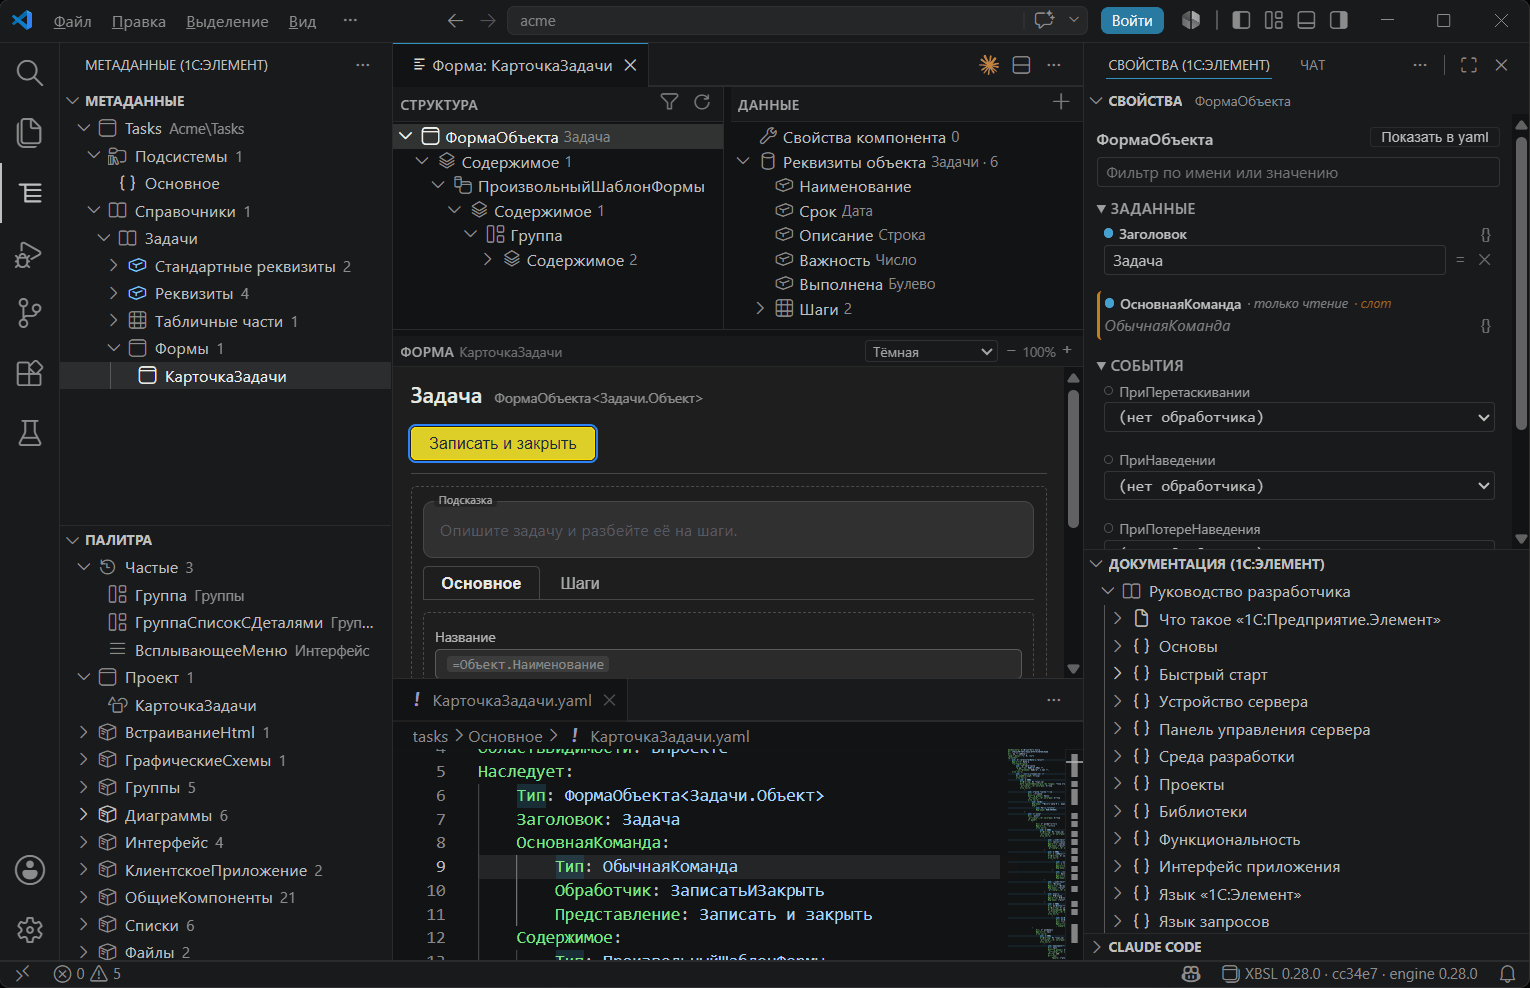Open the Правка menu
This screenshot has height=988, width=1530.
pos(139,21)
